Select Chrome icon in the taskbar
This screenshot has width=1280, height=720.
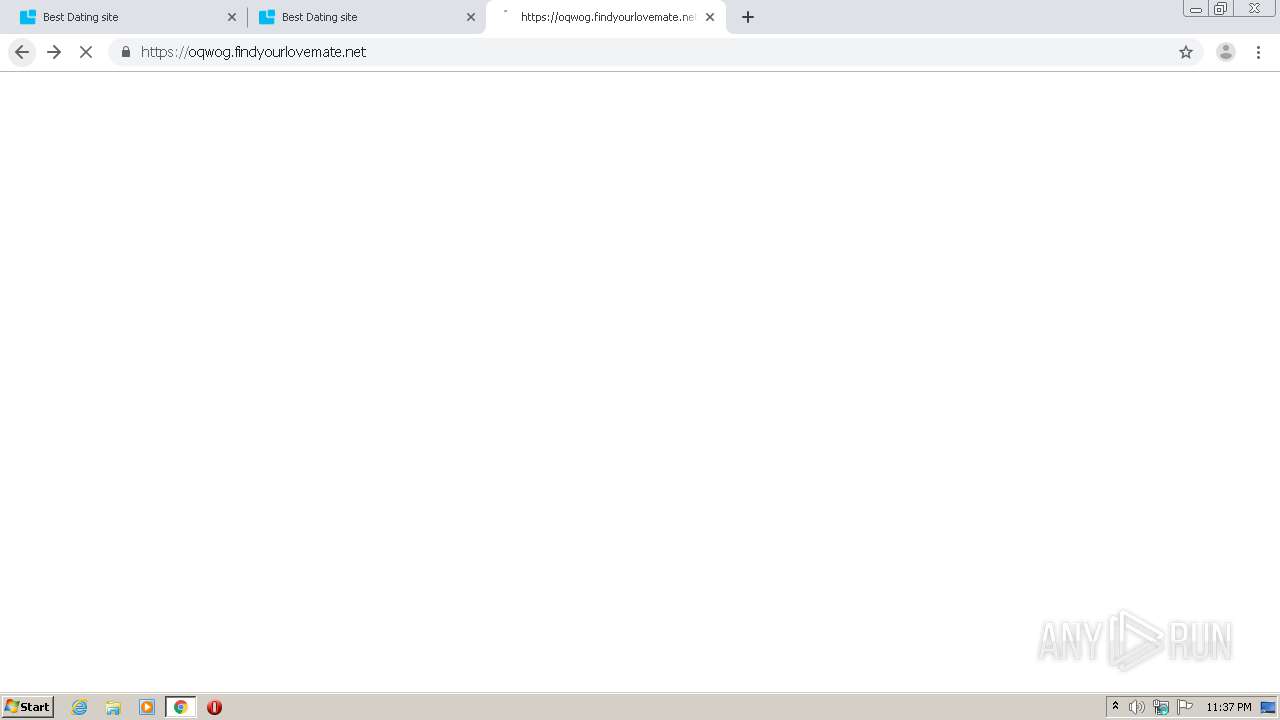tap(181, 707)
